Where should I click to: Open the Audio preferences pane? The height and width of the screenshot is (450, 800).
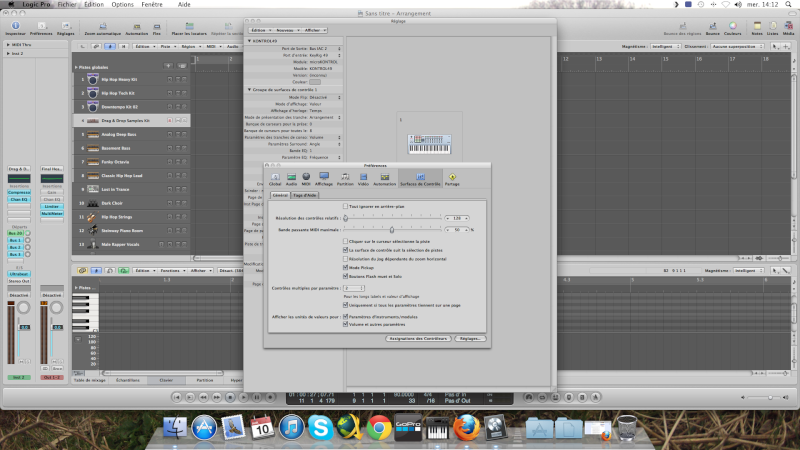[291, 178]
